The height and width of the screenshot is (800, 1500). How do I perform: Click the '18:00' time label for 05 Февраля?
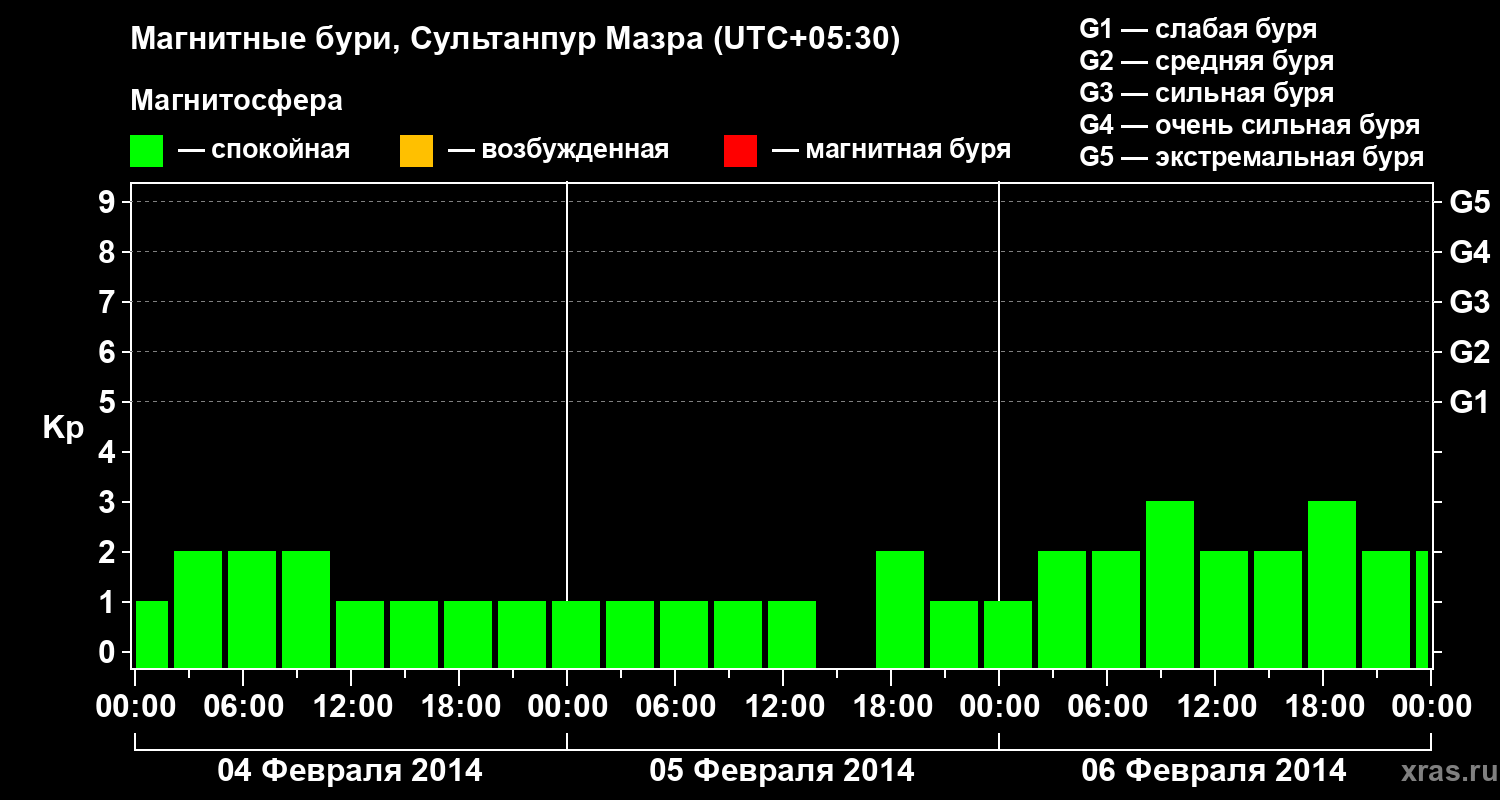click(891, 707)
